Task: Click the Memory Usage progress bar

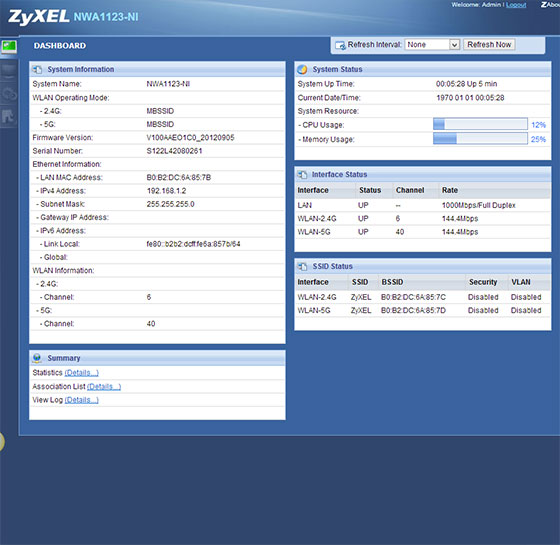Action: (480, 139)
